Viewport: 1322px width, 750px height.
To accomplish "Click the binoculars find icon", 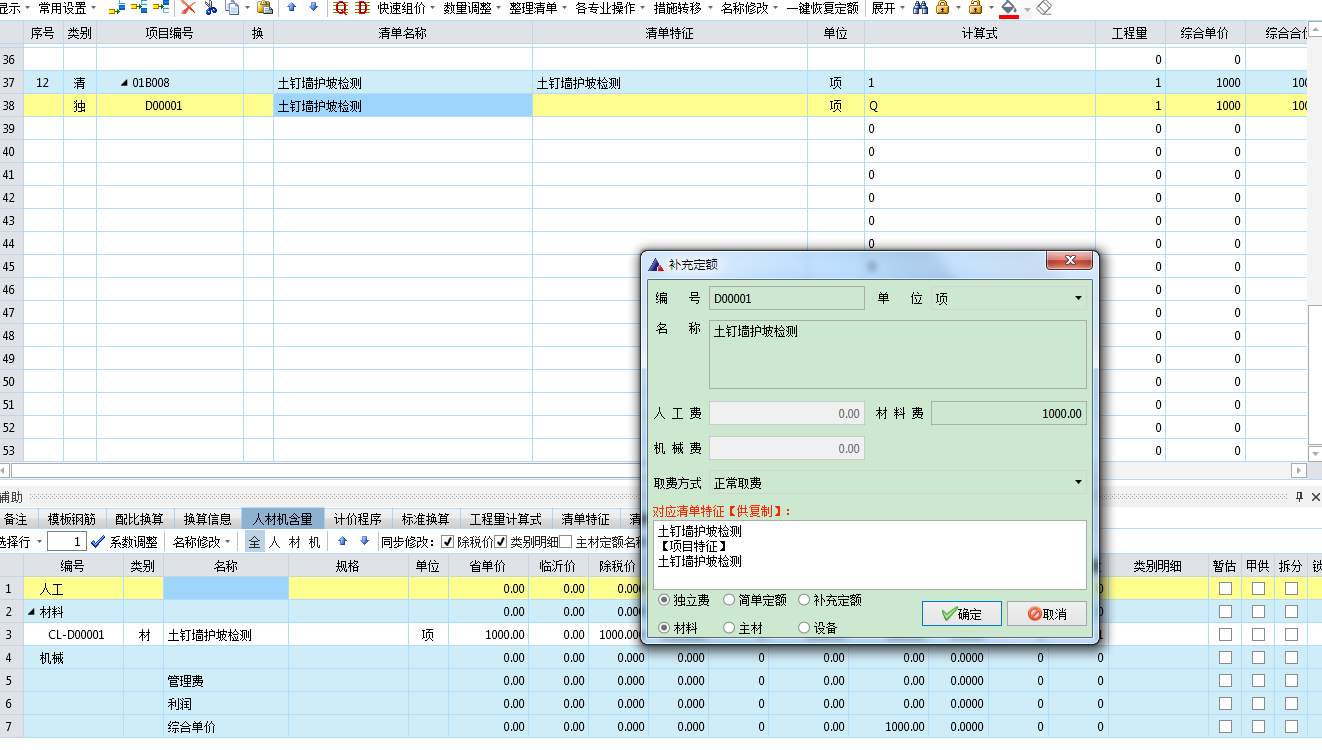I will point(921,8).
